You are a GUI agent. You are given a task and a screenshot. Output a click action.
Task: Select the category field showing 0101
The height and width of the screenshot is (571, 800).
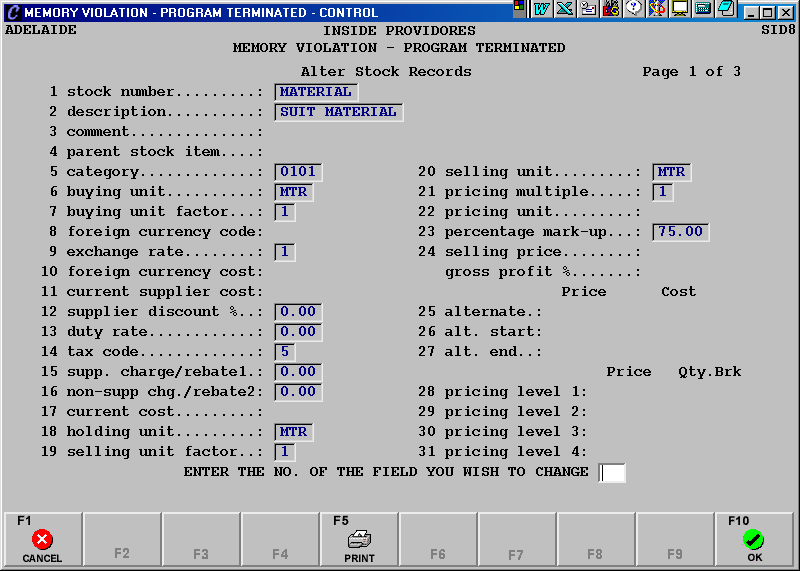297,172
